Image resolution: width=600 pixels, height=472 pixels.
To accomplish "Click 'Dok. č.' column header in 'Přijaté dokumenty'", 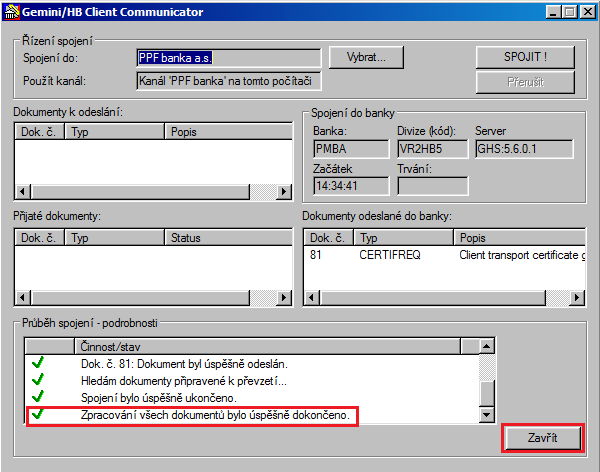I will (x=39, y=238).
